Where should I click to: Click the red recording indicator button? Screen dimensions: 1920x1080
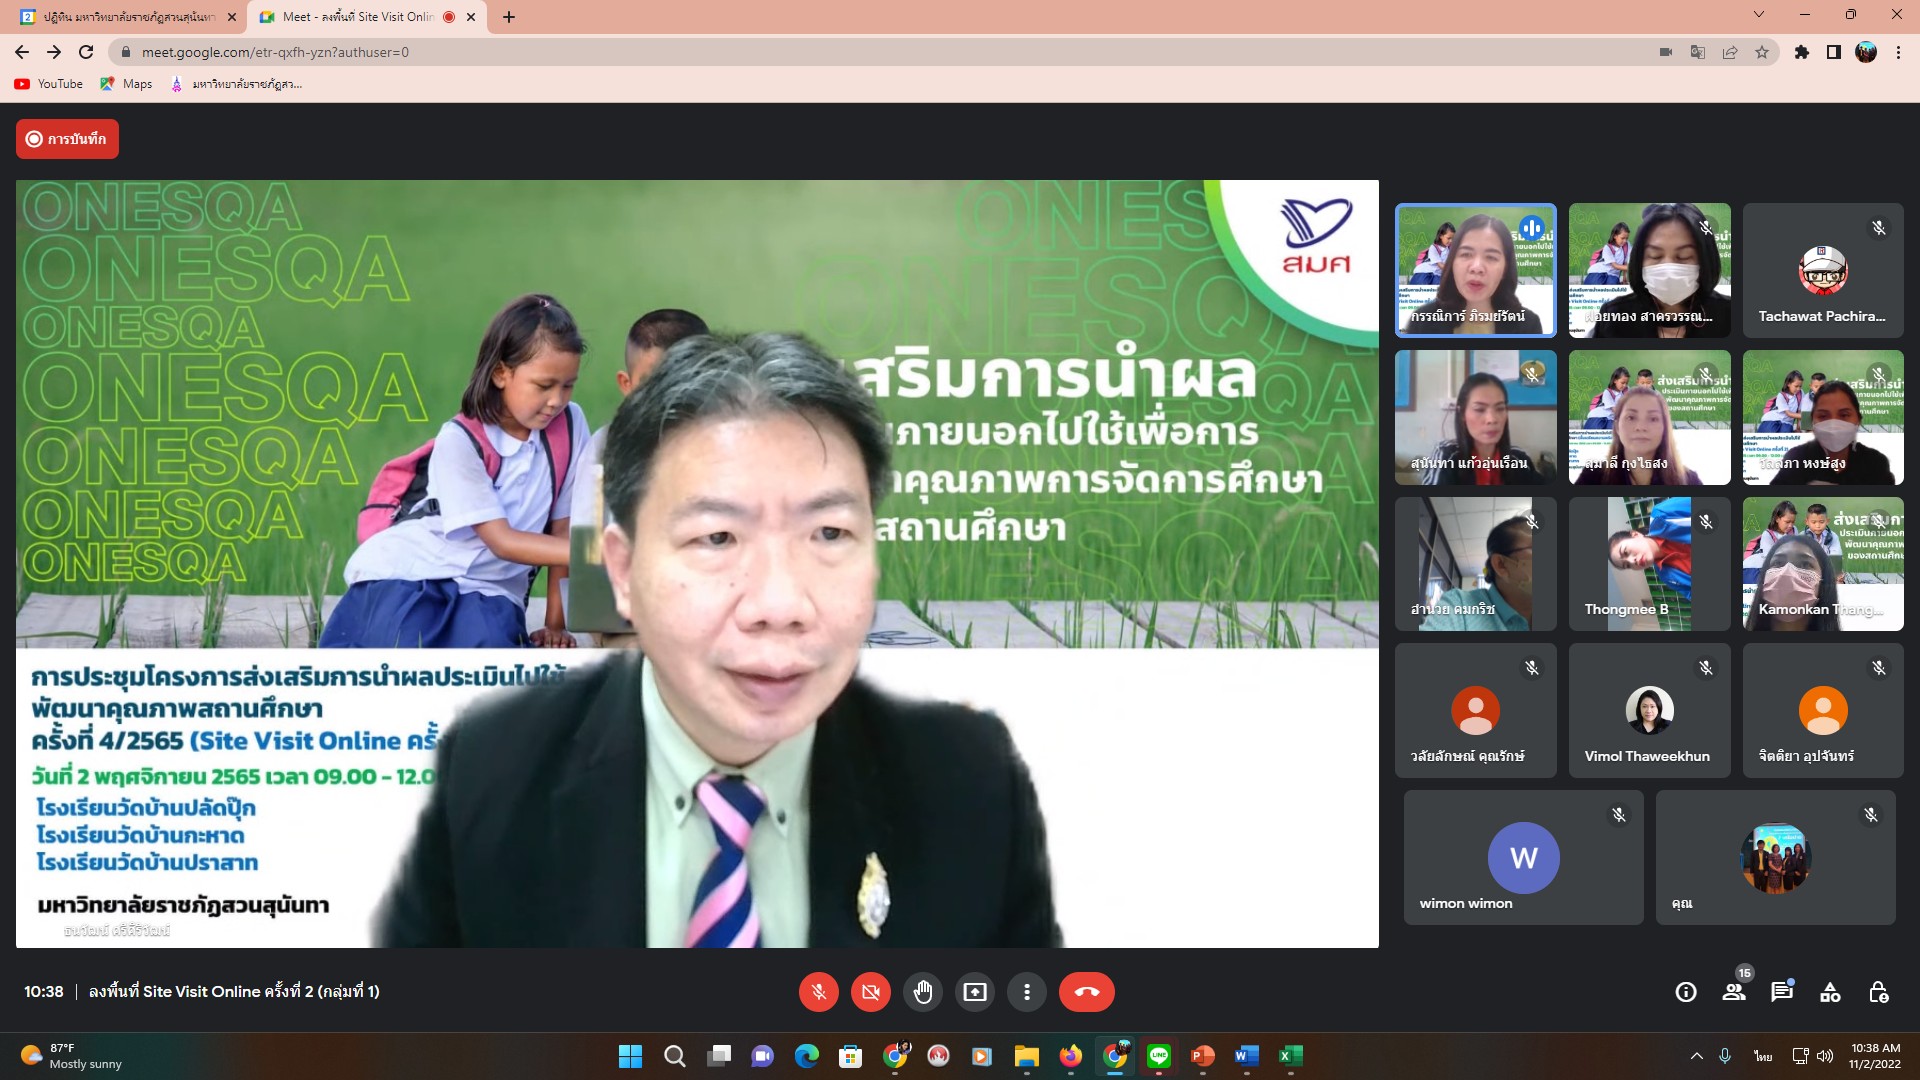[67, 139]
